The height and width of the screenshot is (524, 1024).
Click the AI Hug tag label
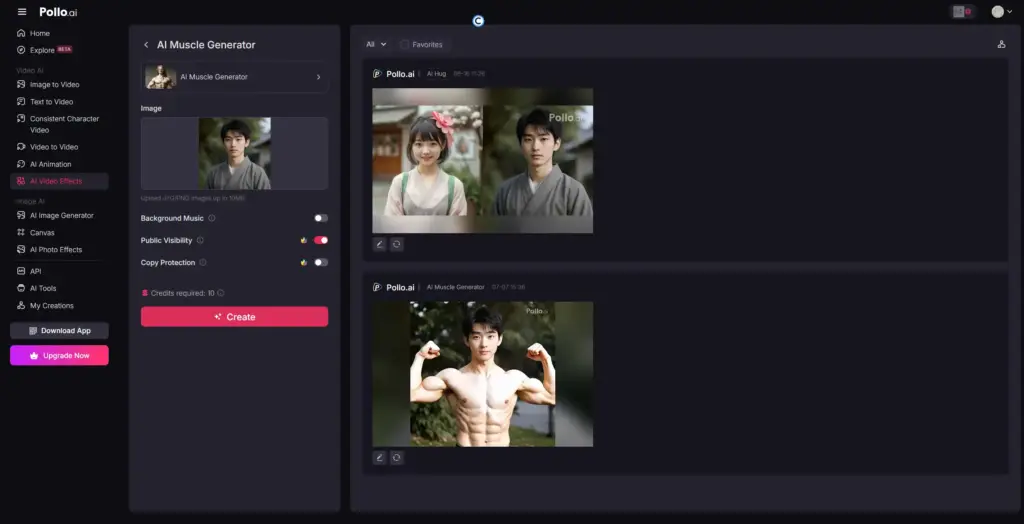[x=436, y=74]
